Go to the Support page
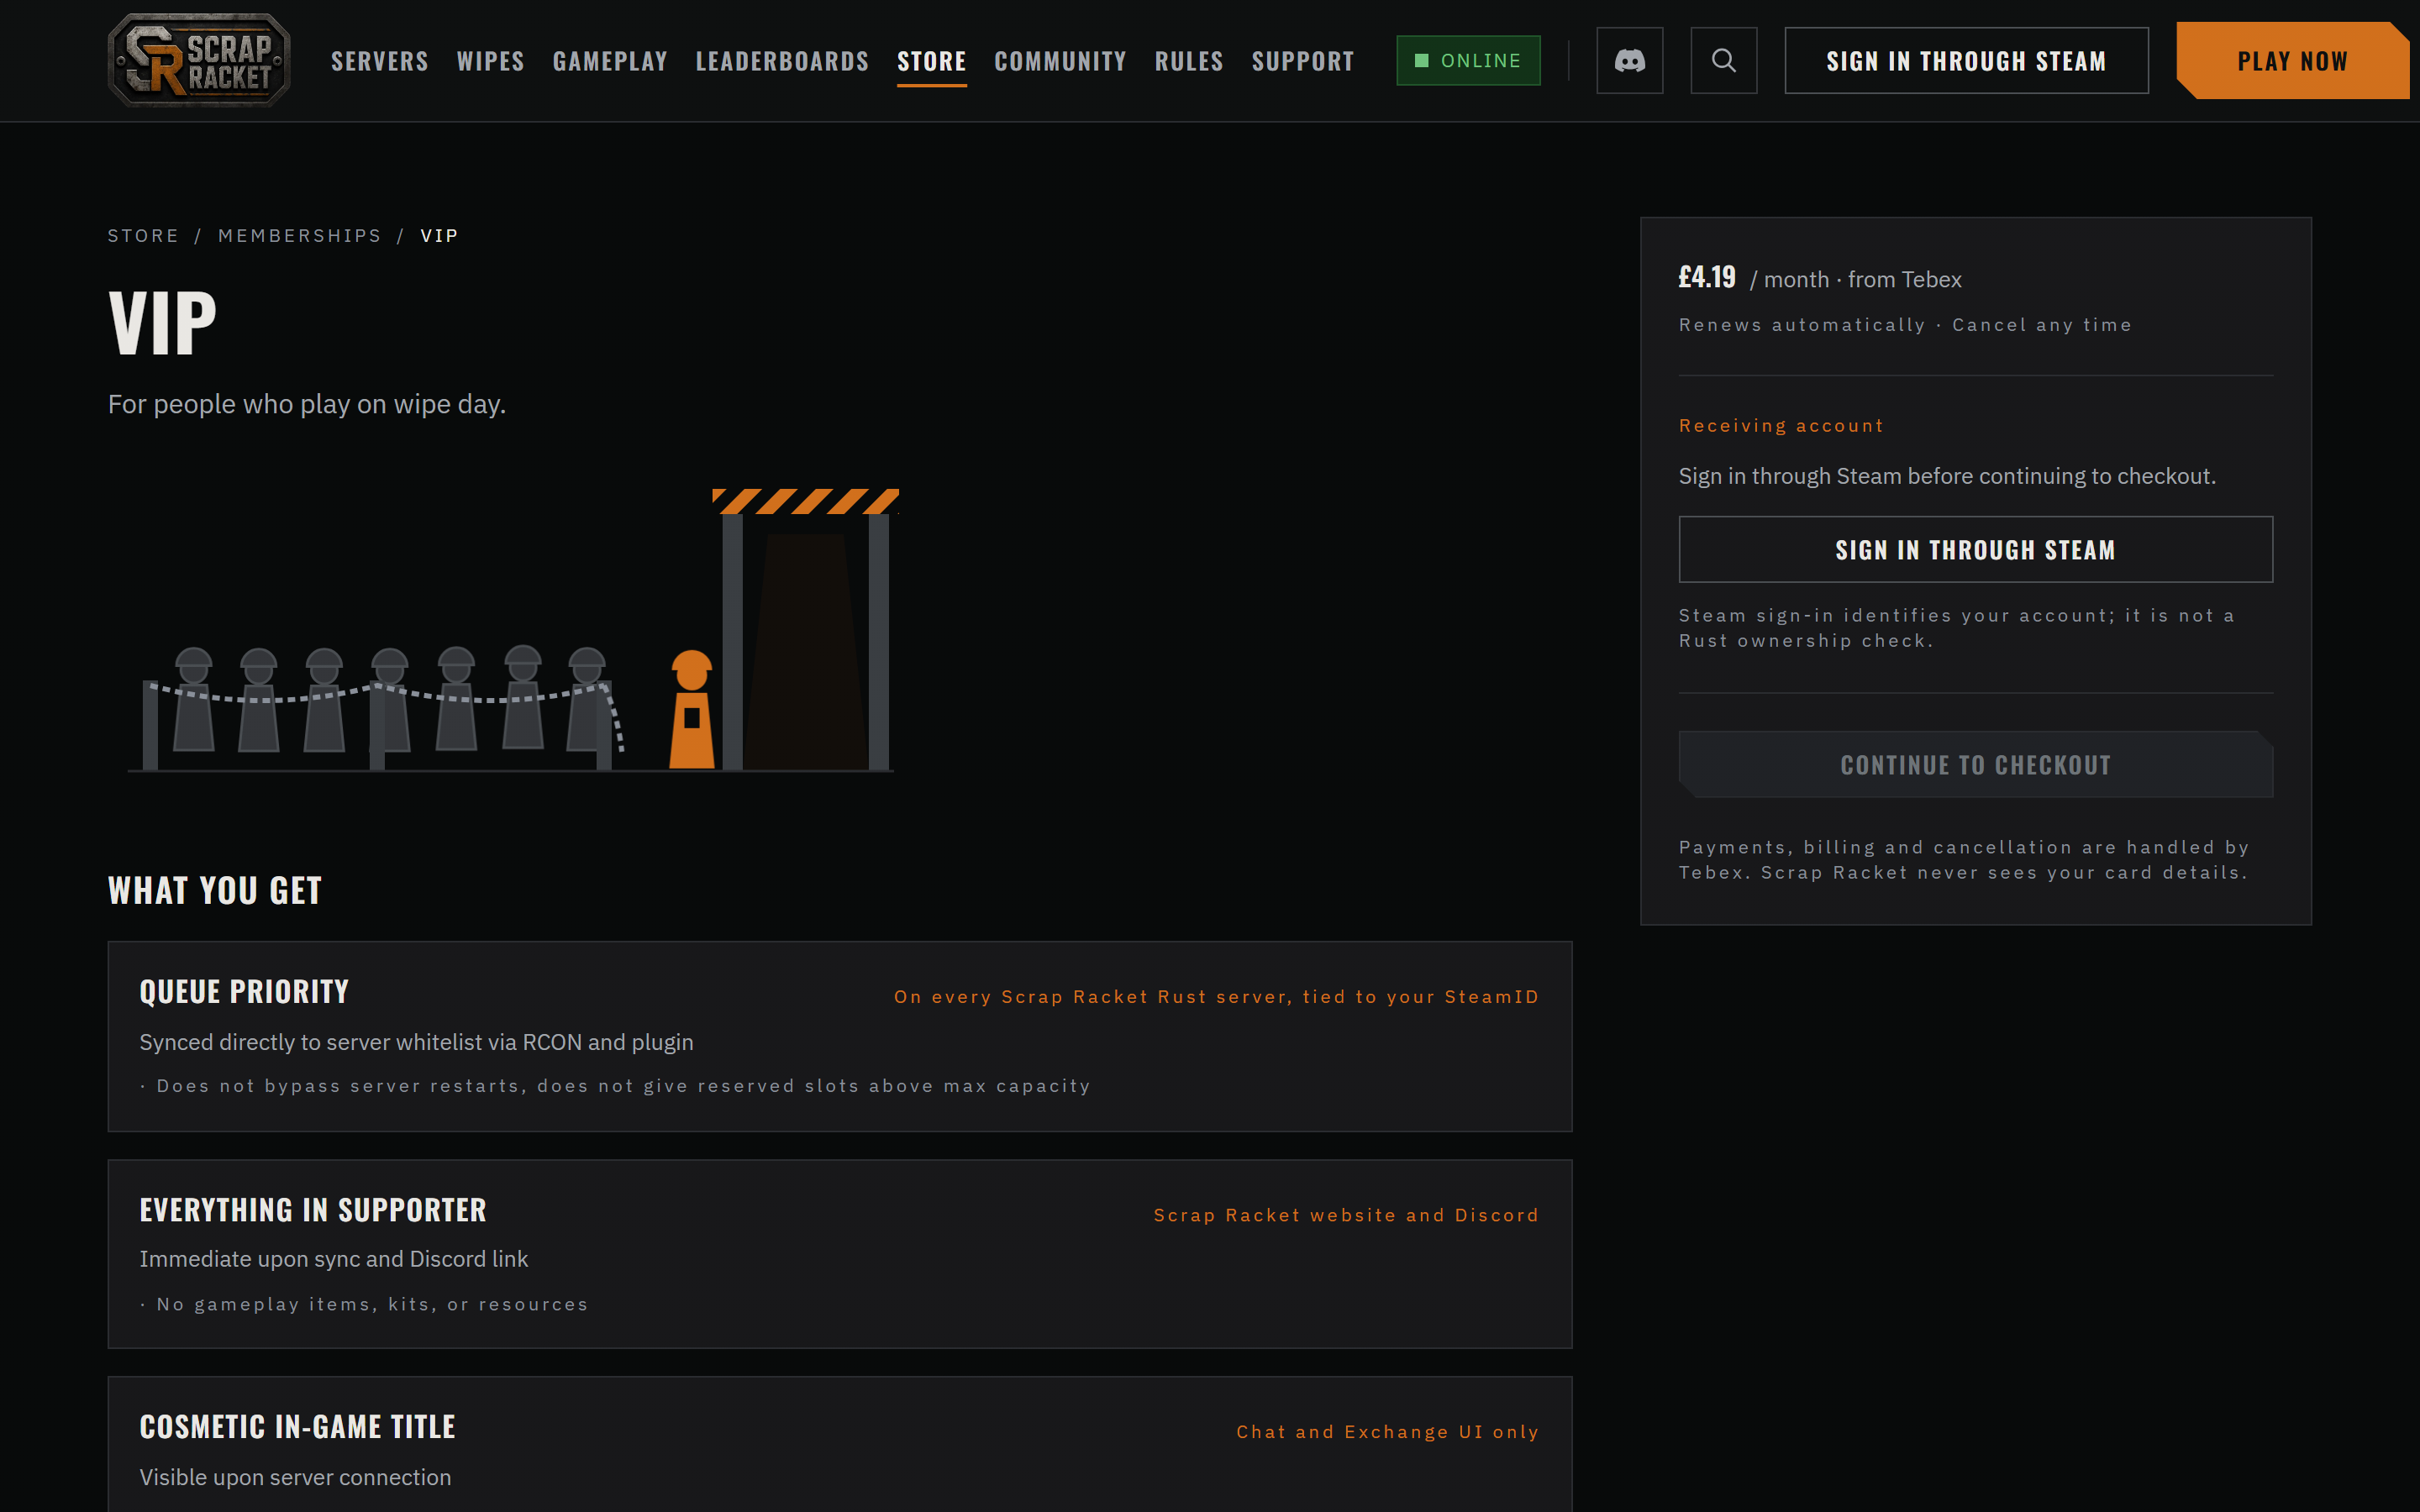Screen dimensions: 2420x1512 coord(1303,61)
